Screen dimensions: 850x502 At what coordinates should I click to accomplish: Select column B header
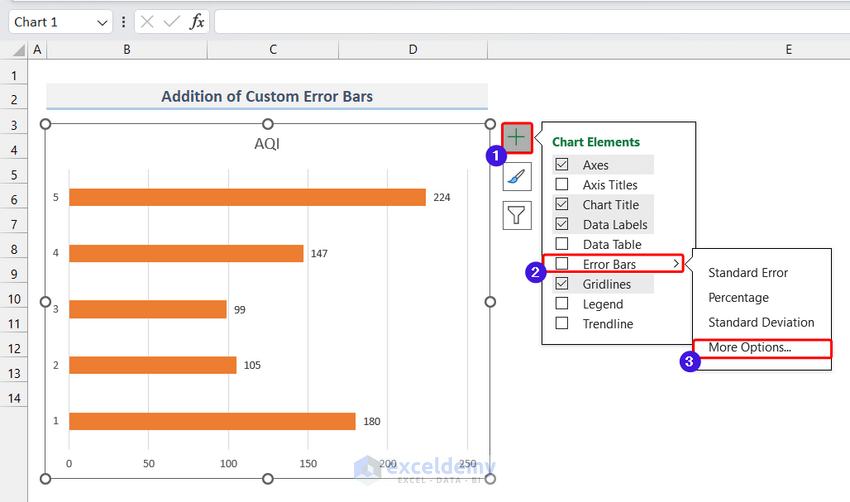click(x=127, y=50)
